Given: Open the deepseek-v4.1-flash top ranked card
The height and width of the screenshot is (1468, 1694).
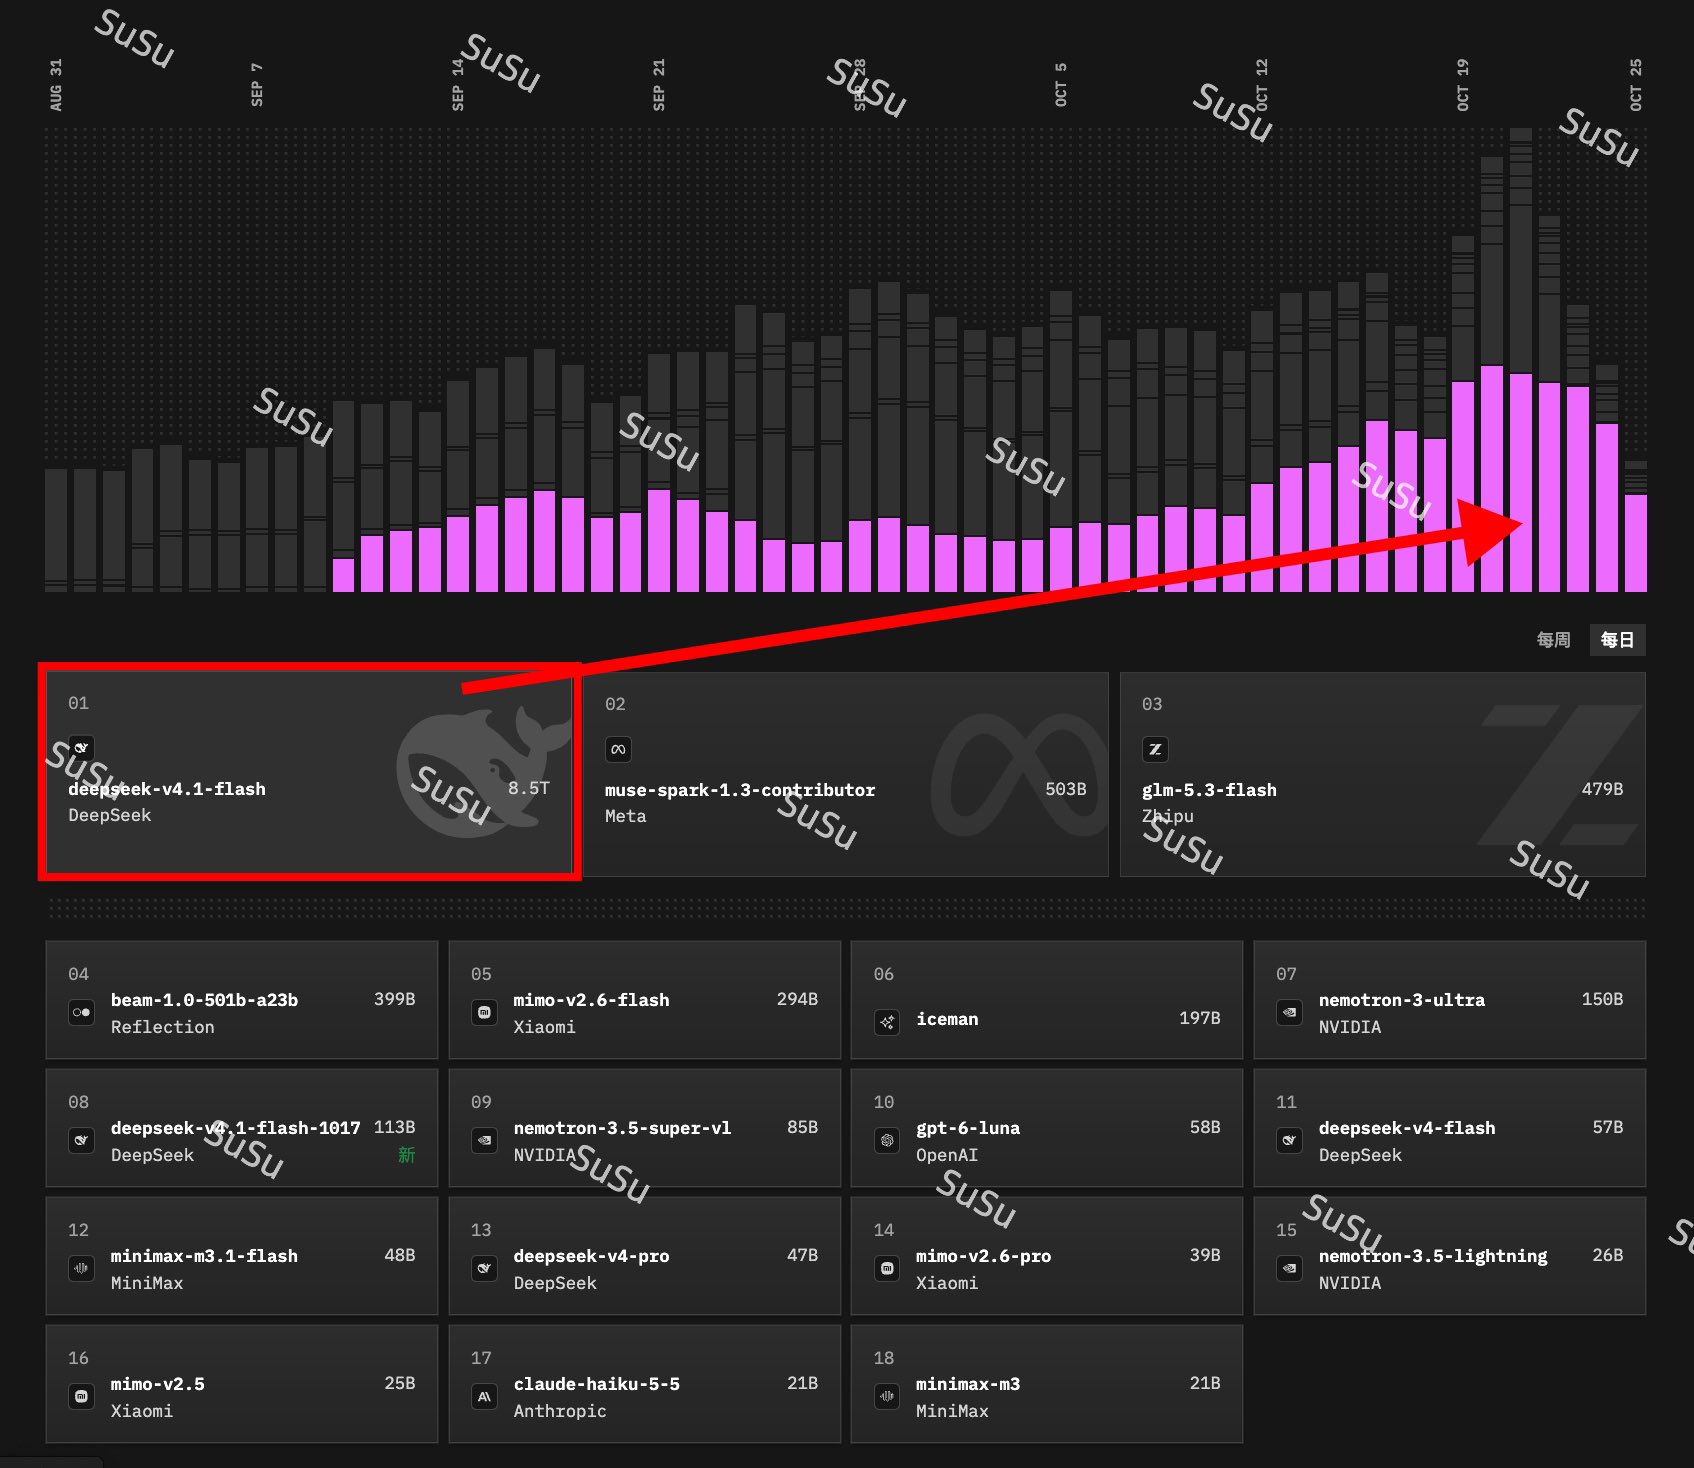Looking at the screenshot, I should point(309,773).
